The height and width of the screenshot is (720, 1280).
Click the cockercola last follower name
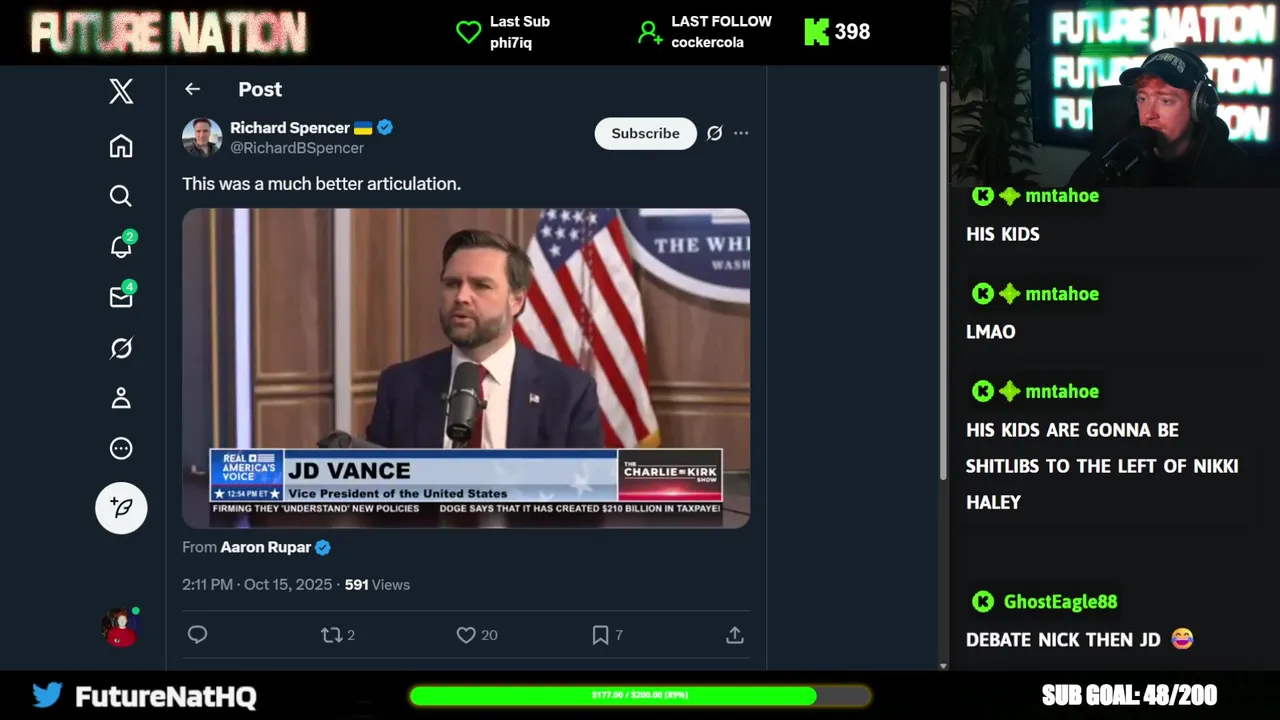point(707,42)
